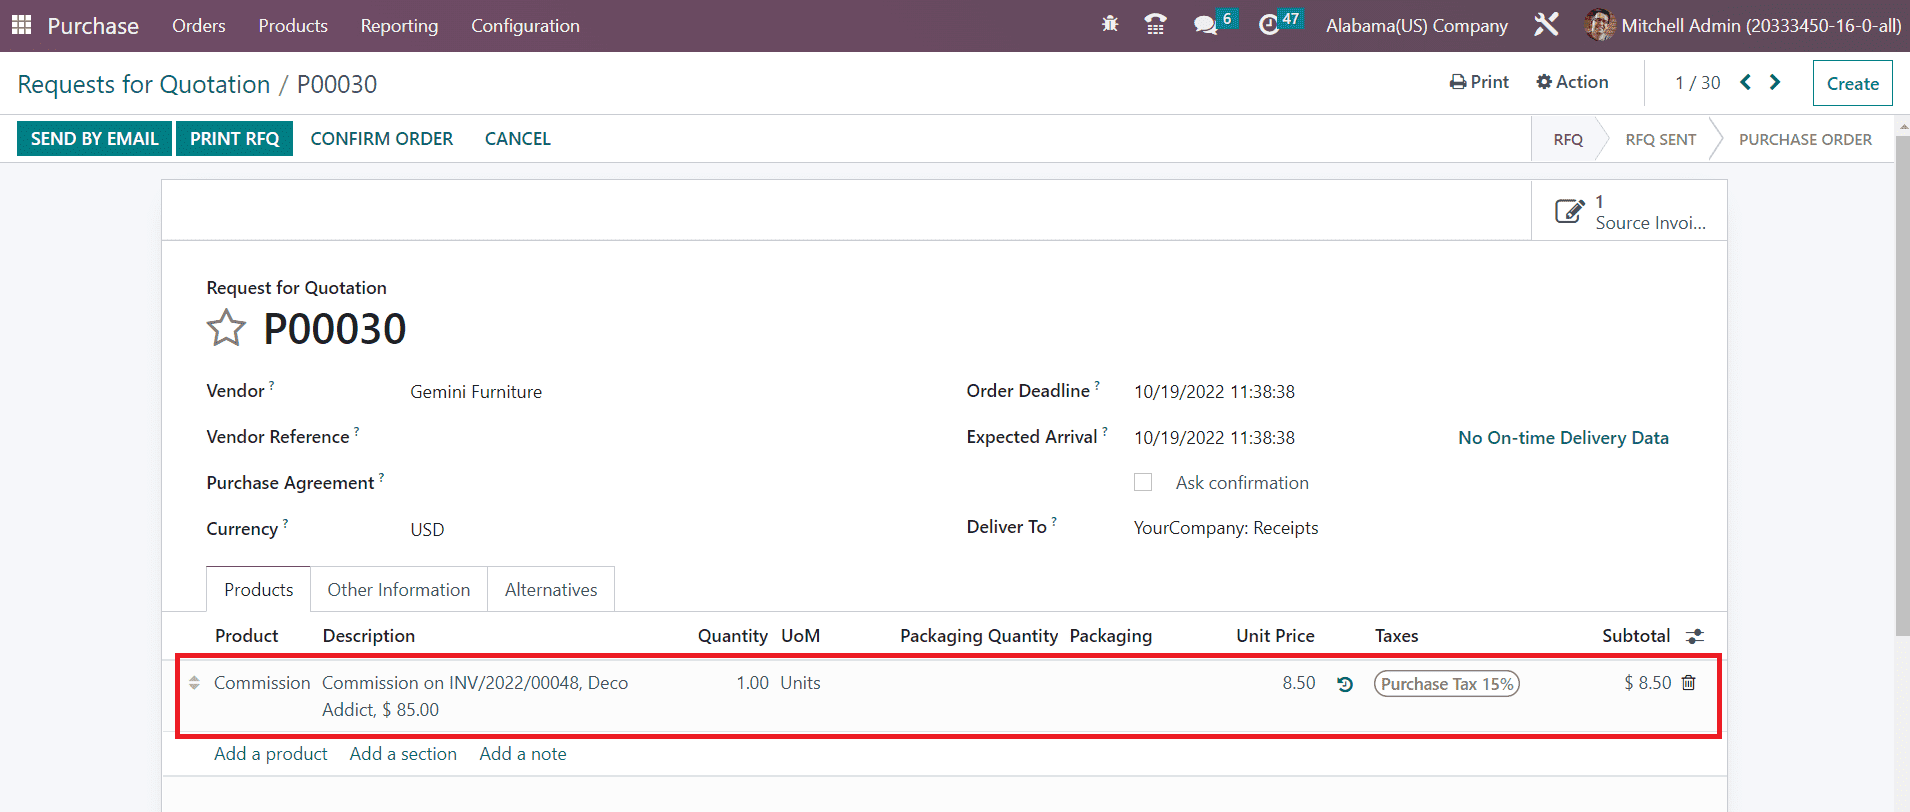
Task: Open optional columns settings toggle
Action: 1695,636
